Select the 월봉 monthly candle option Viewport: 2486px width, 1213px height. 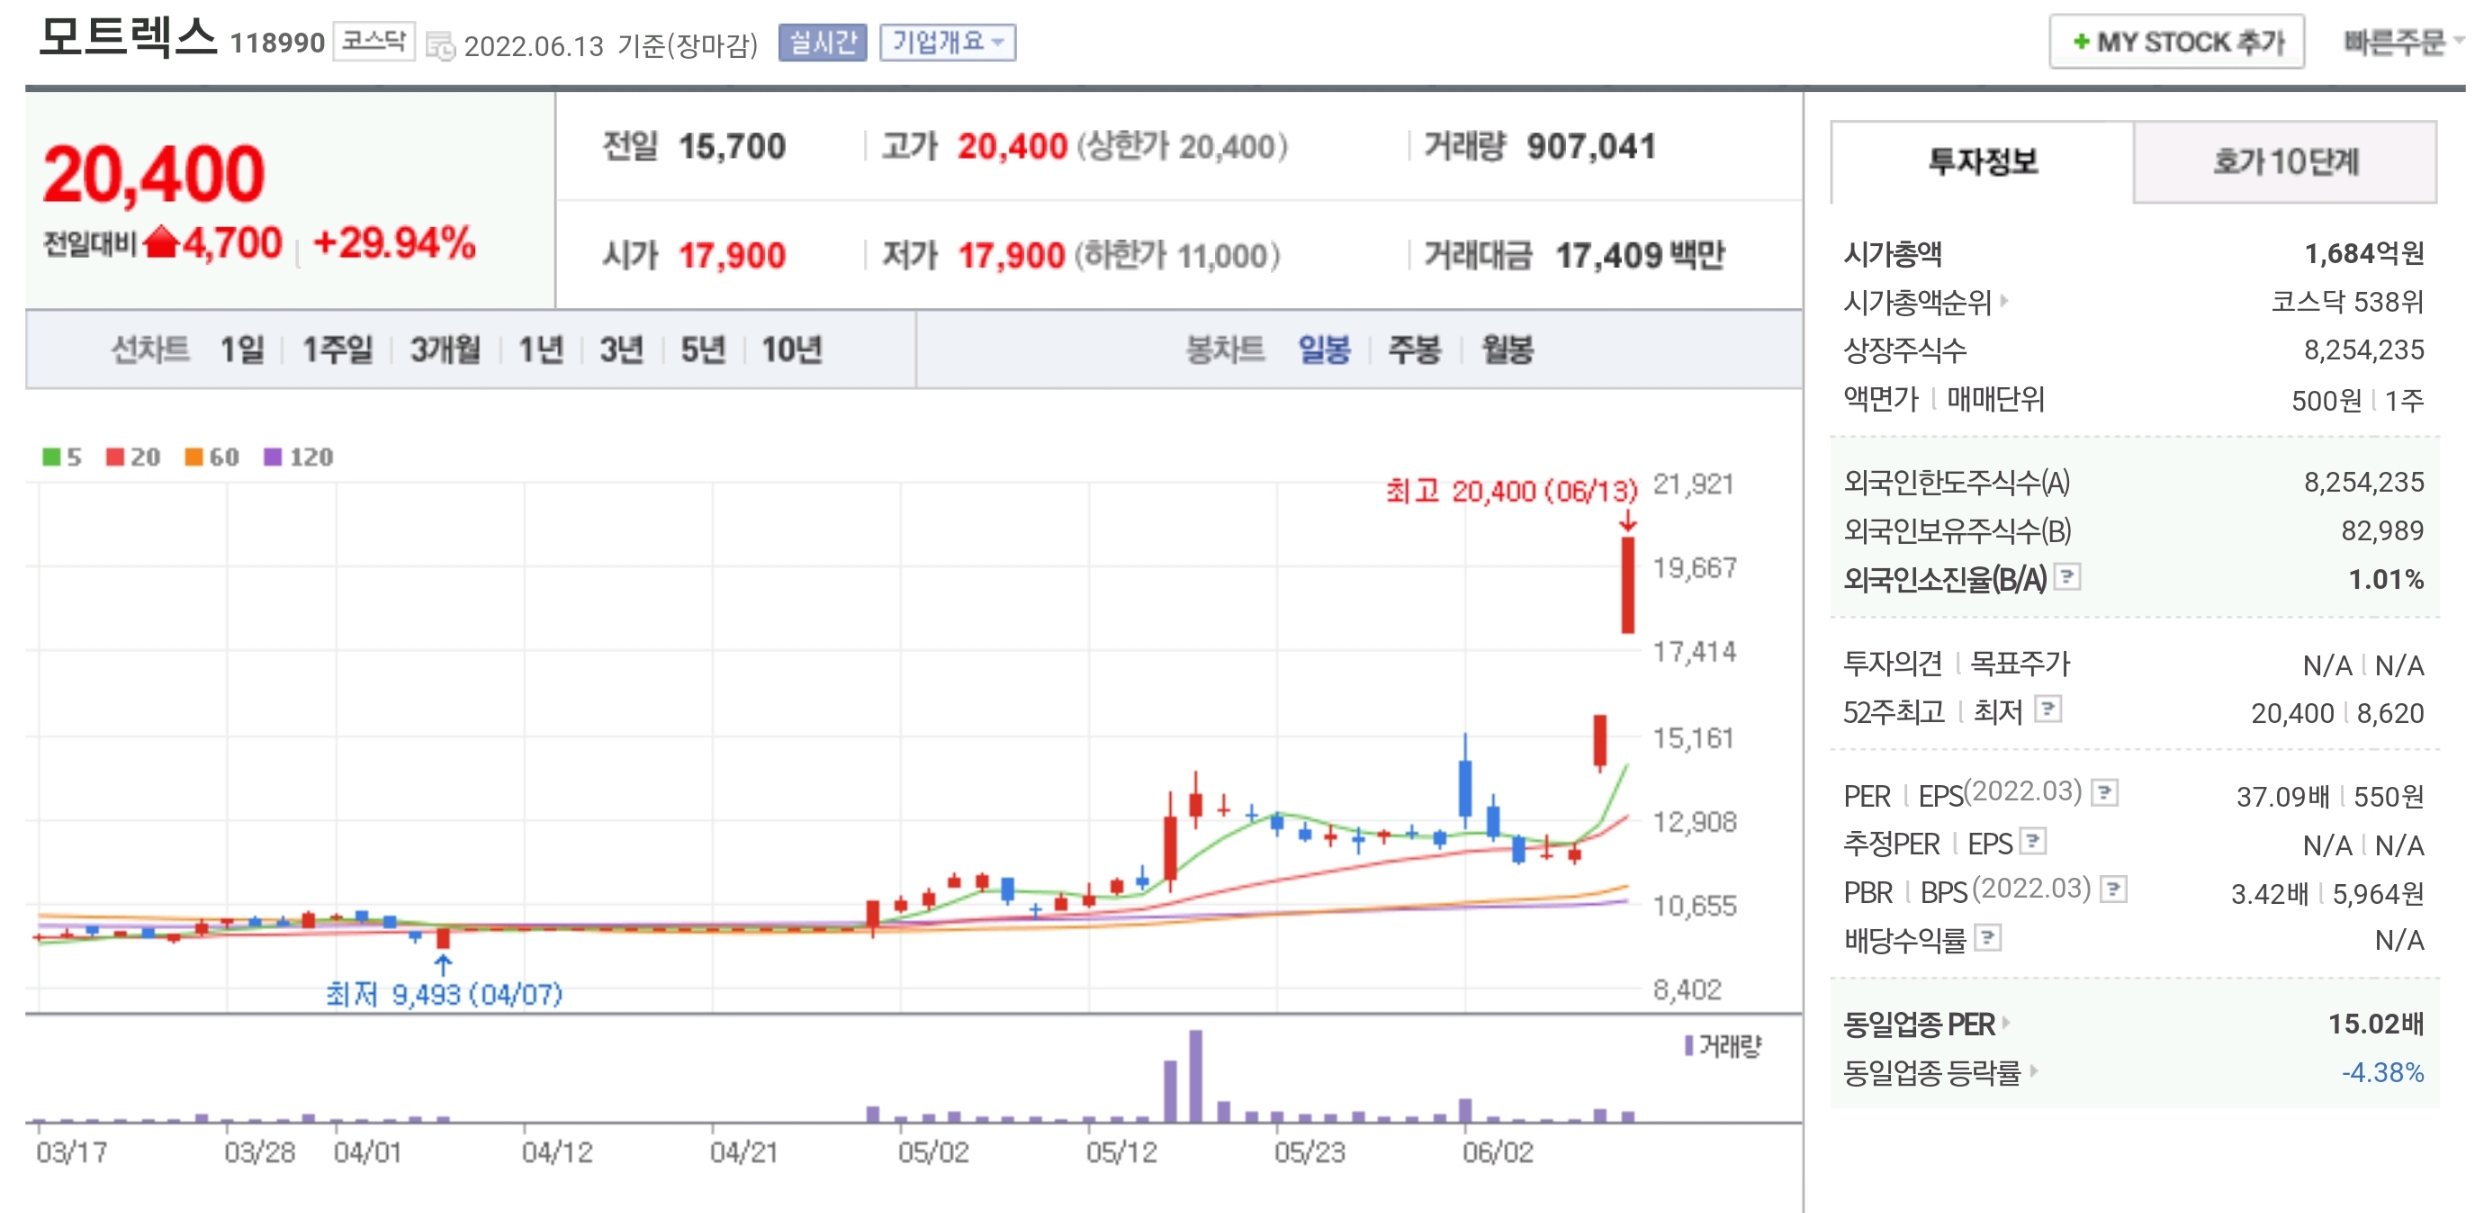coord(1507,350)
